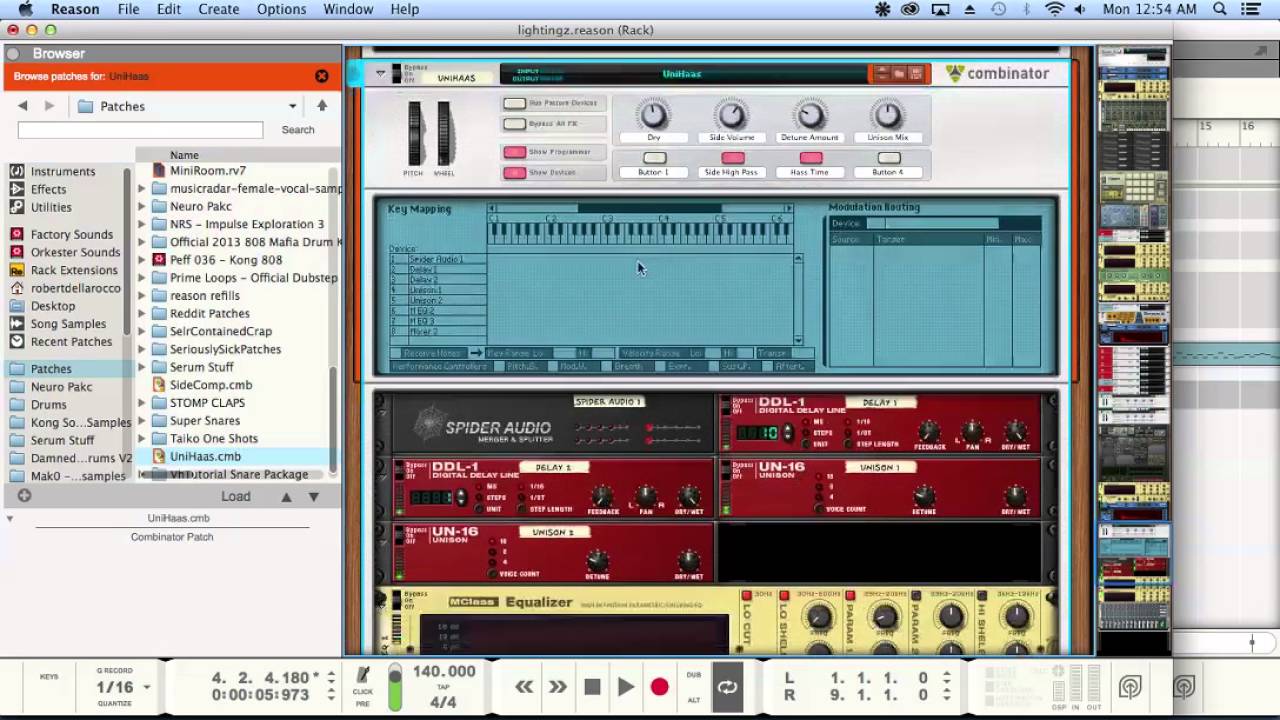Open the Help menu

[404, 9]
